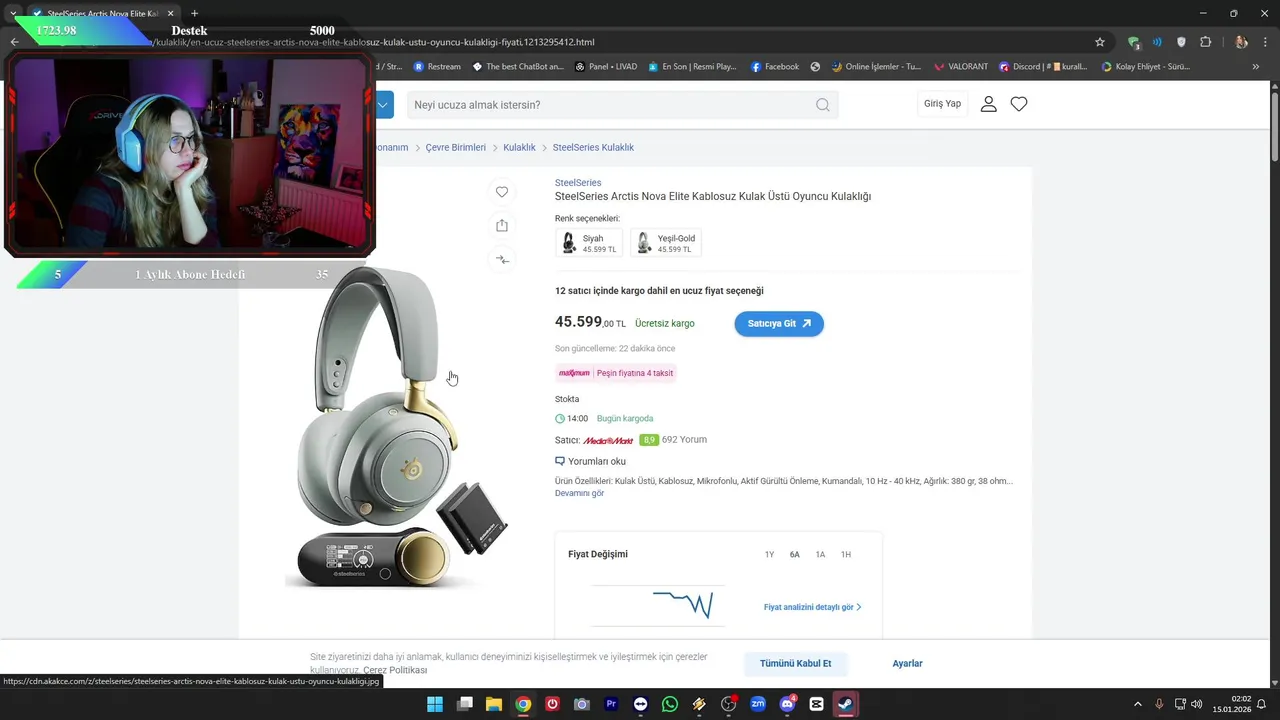Screen dimensions: 1280x720
Task: Open the Kolay Ehliyet bookmark
Action: 1146,67
